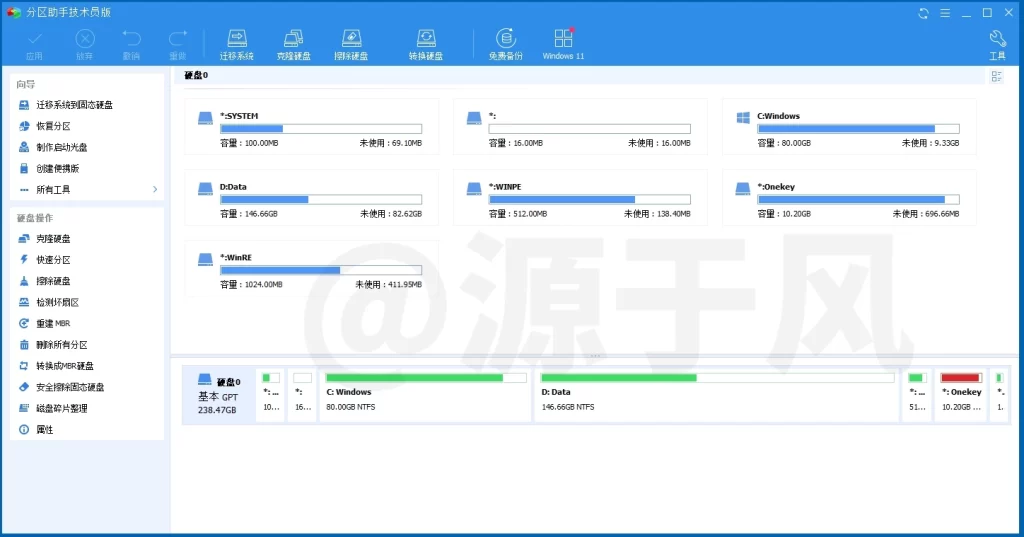
Task: Open 迁移系统 in the top toolbar
Action: [236, 45]
